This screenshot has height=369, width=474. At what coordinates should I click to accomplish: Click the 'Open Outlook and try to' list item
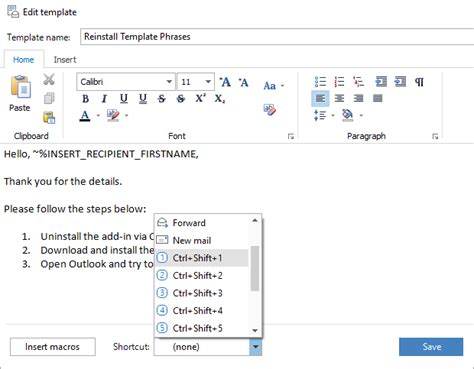(x=97, y=264)
